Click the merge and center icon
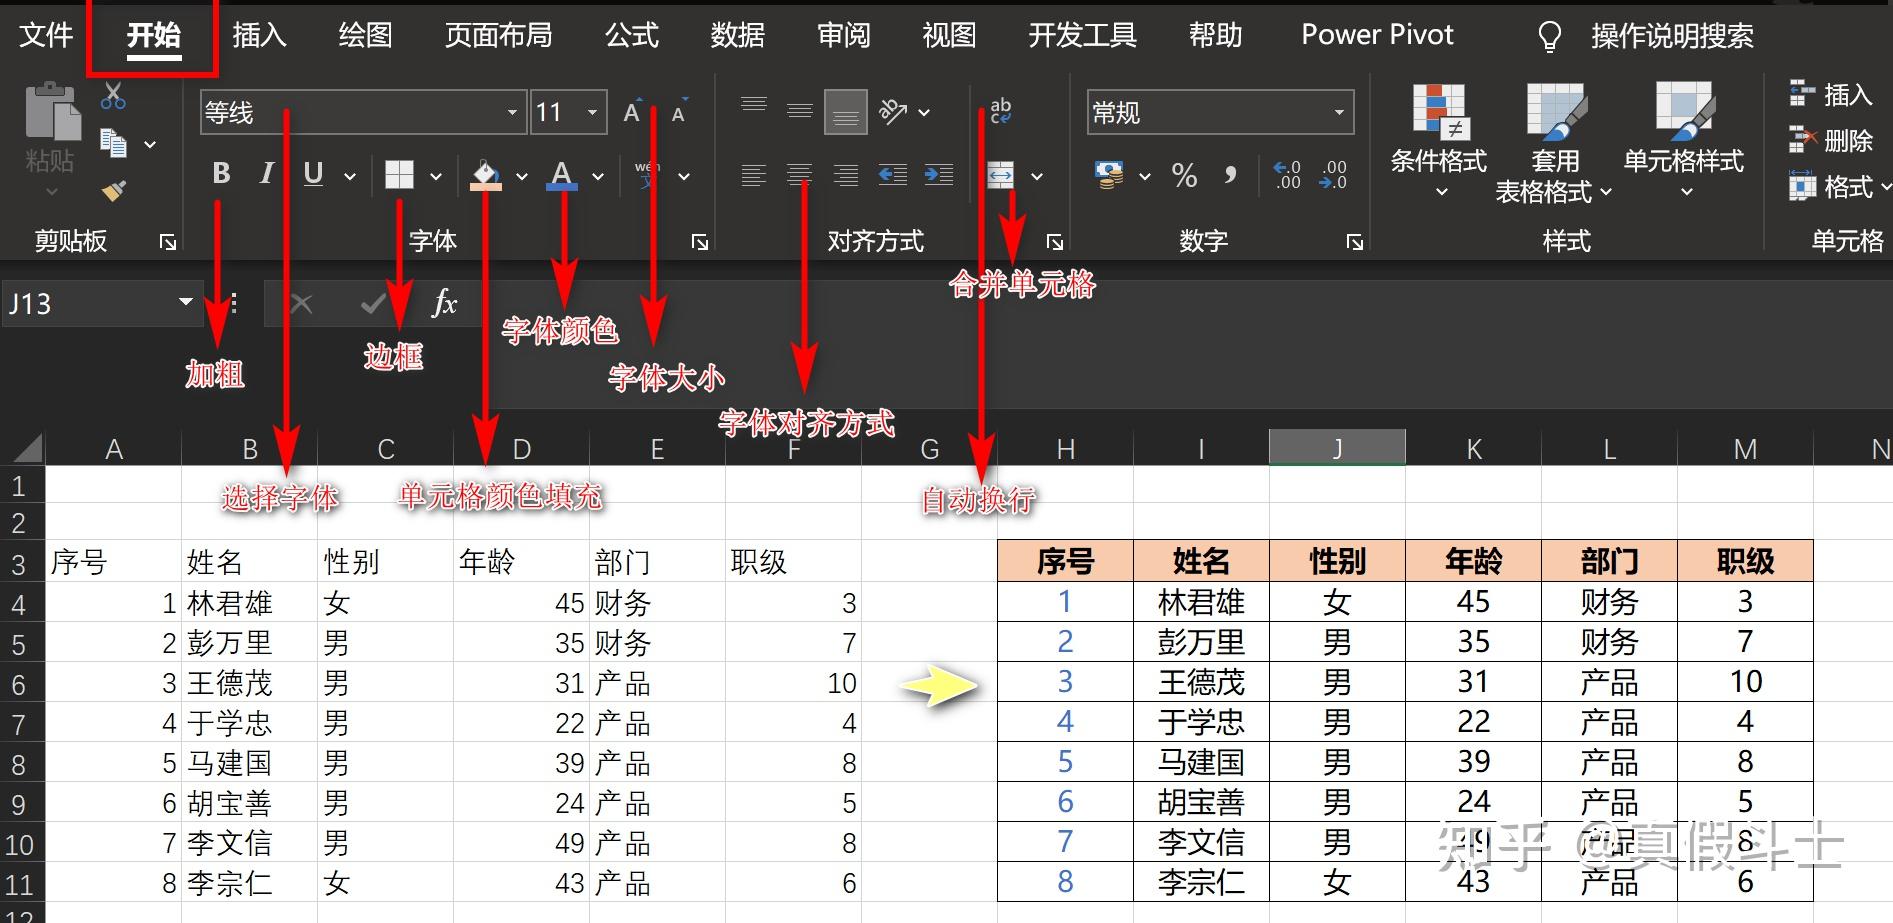The height and width of the screenshot is (923, 1893). pos(1001,176)
